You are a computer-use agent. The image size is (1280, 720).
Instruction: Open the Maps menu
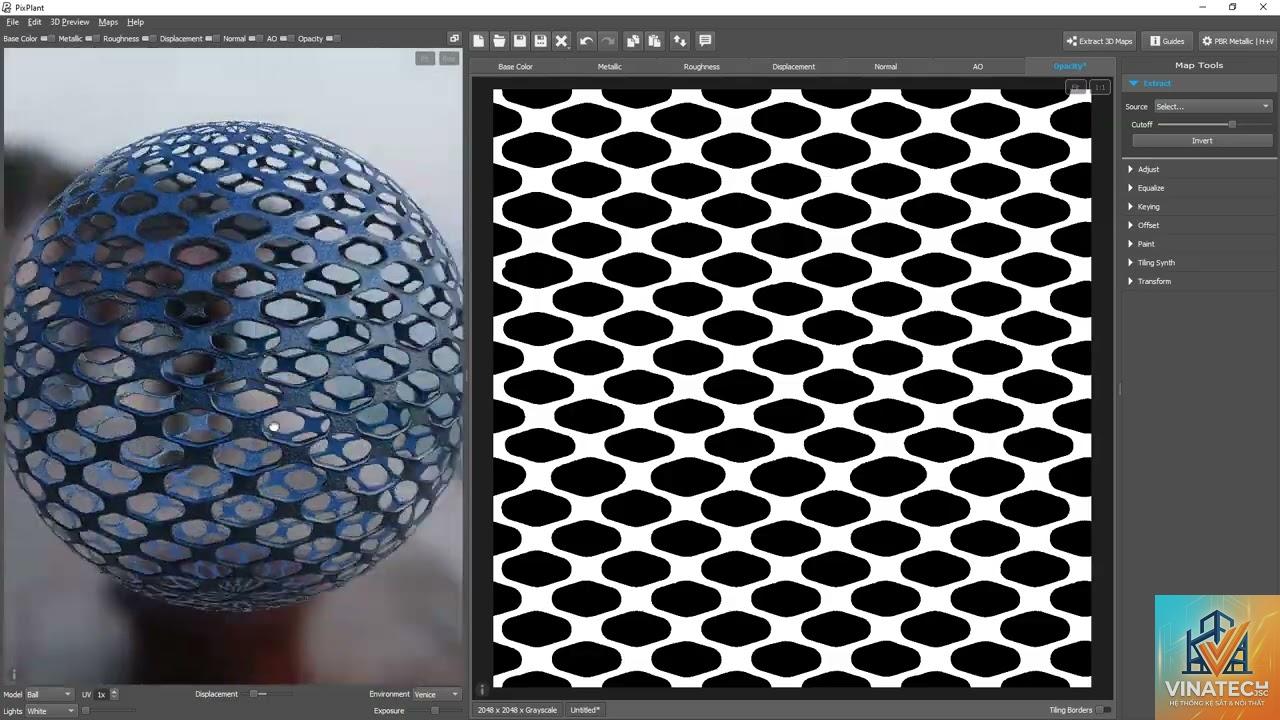coord(108,22)
